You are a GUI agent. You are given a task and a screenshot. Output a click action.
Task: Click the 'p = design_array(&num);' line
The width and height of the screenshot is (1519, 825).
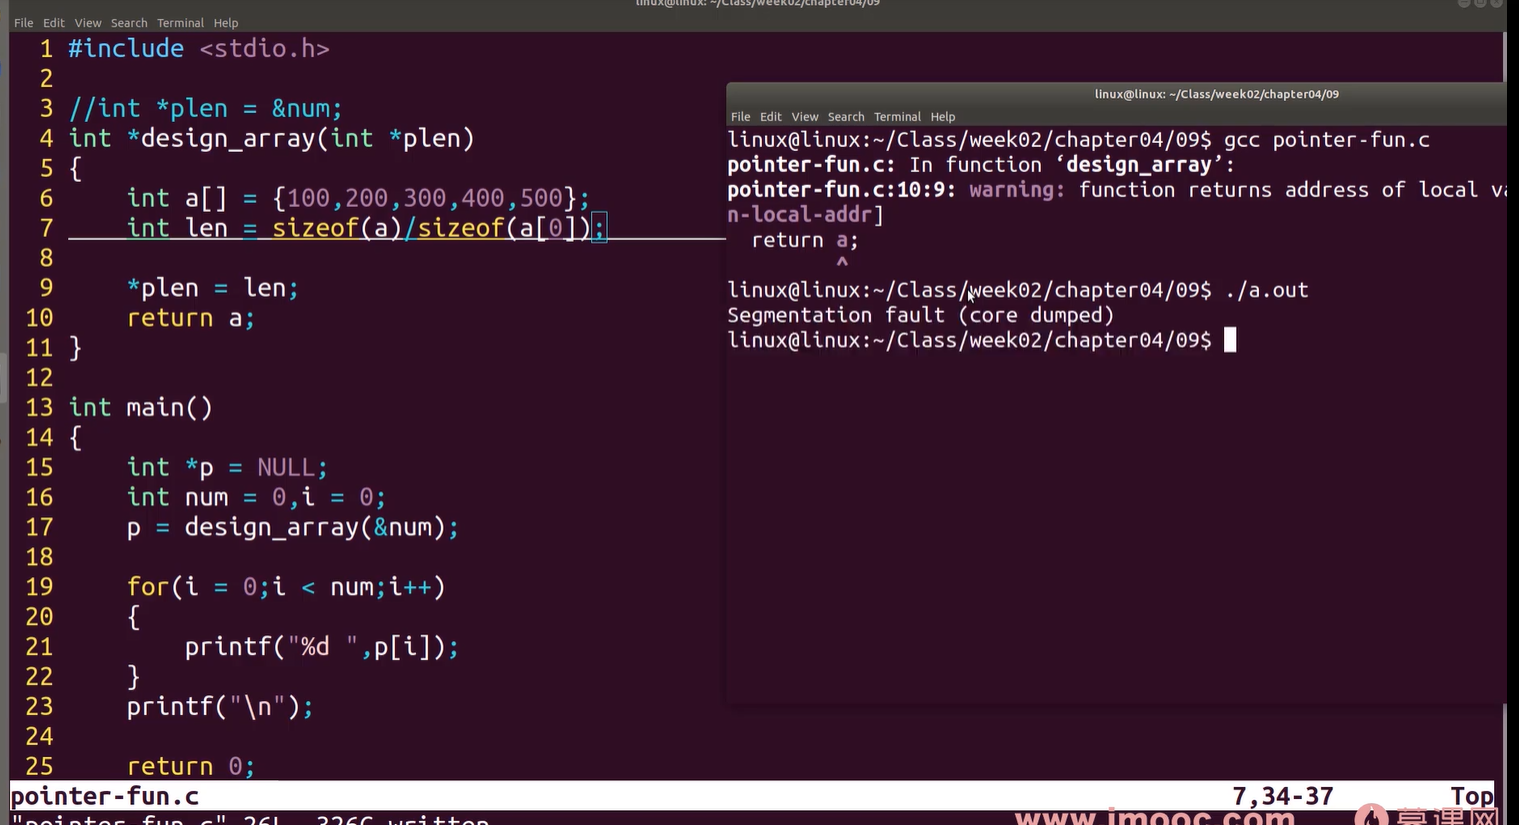click(292, 527)
